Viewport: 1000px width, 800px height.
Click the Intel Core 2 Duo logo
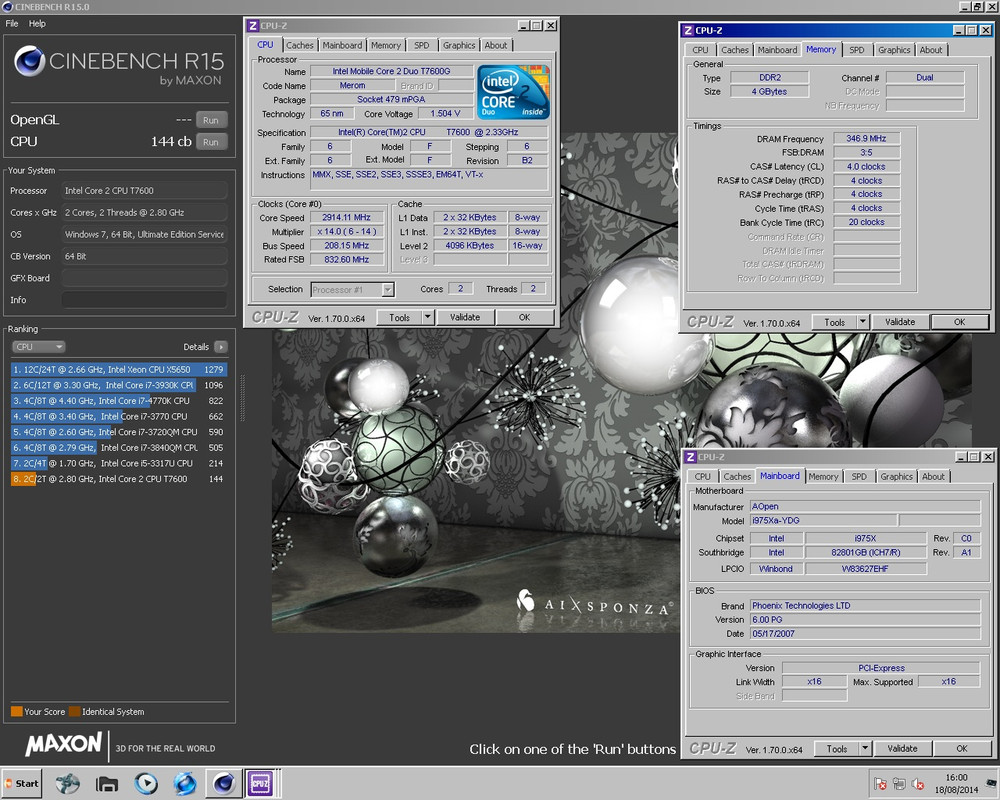[x=512, y=93]
